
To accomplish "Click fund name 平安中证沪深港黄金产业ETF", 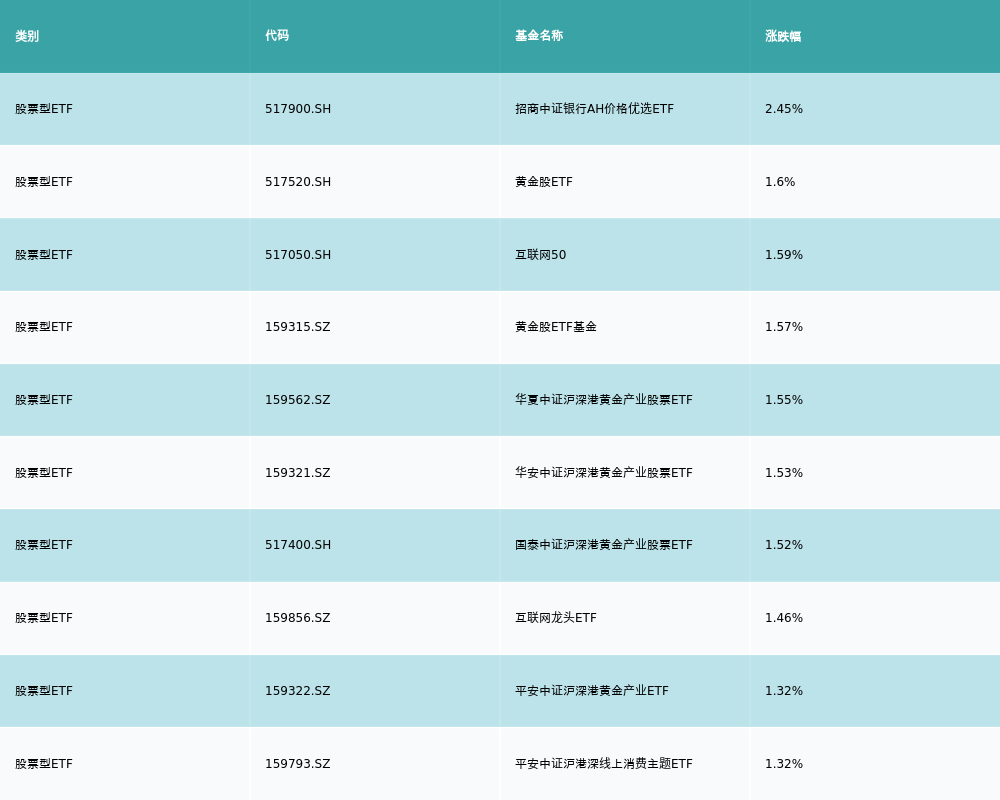I will (x=592, y=691).
